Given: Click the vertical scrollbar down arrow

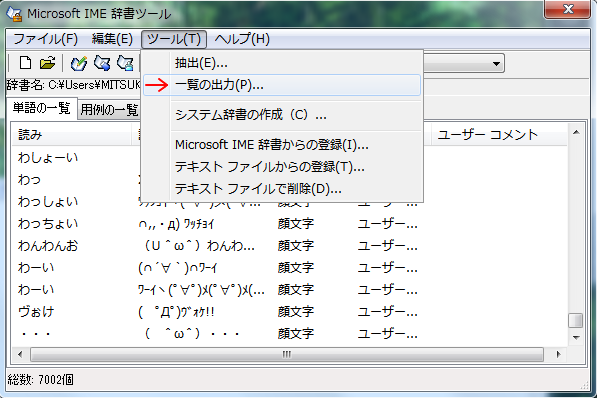Looking at the screenshot, I should pos(576,337).
